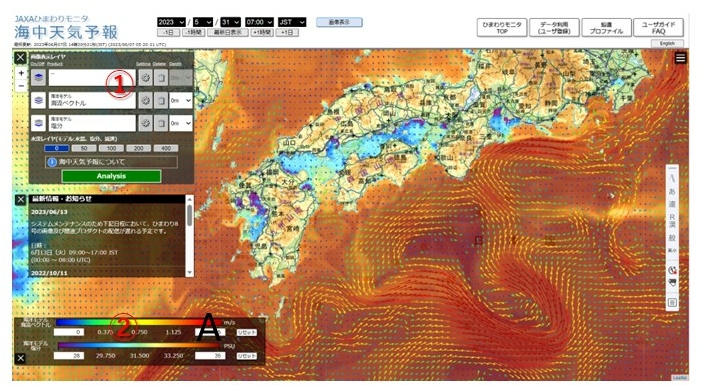705x386 pixels.
Task: Toggle the 海流ベクトル layer on/off
Action: point(39,101)
